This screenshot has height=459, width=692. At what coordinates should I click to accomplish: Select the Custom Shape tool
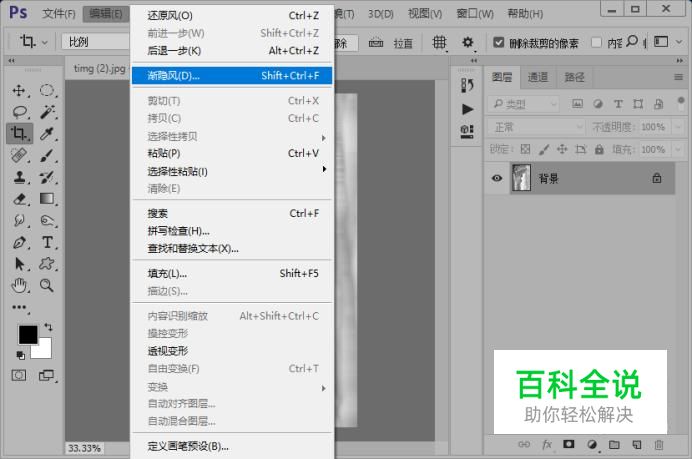point(47,264)
